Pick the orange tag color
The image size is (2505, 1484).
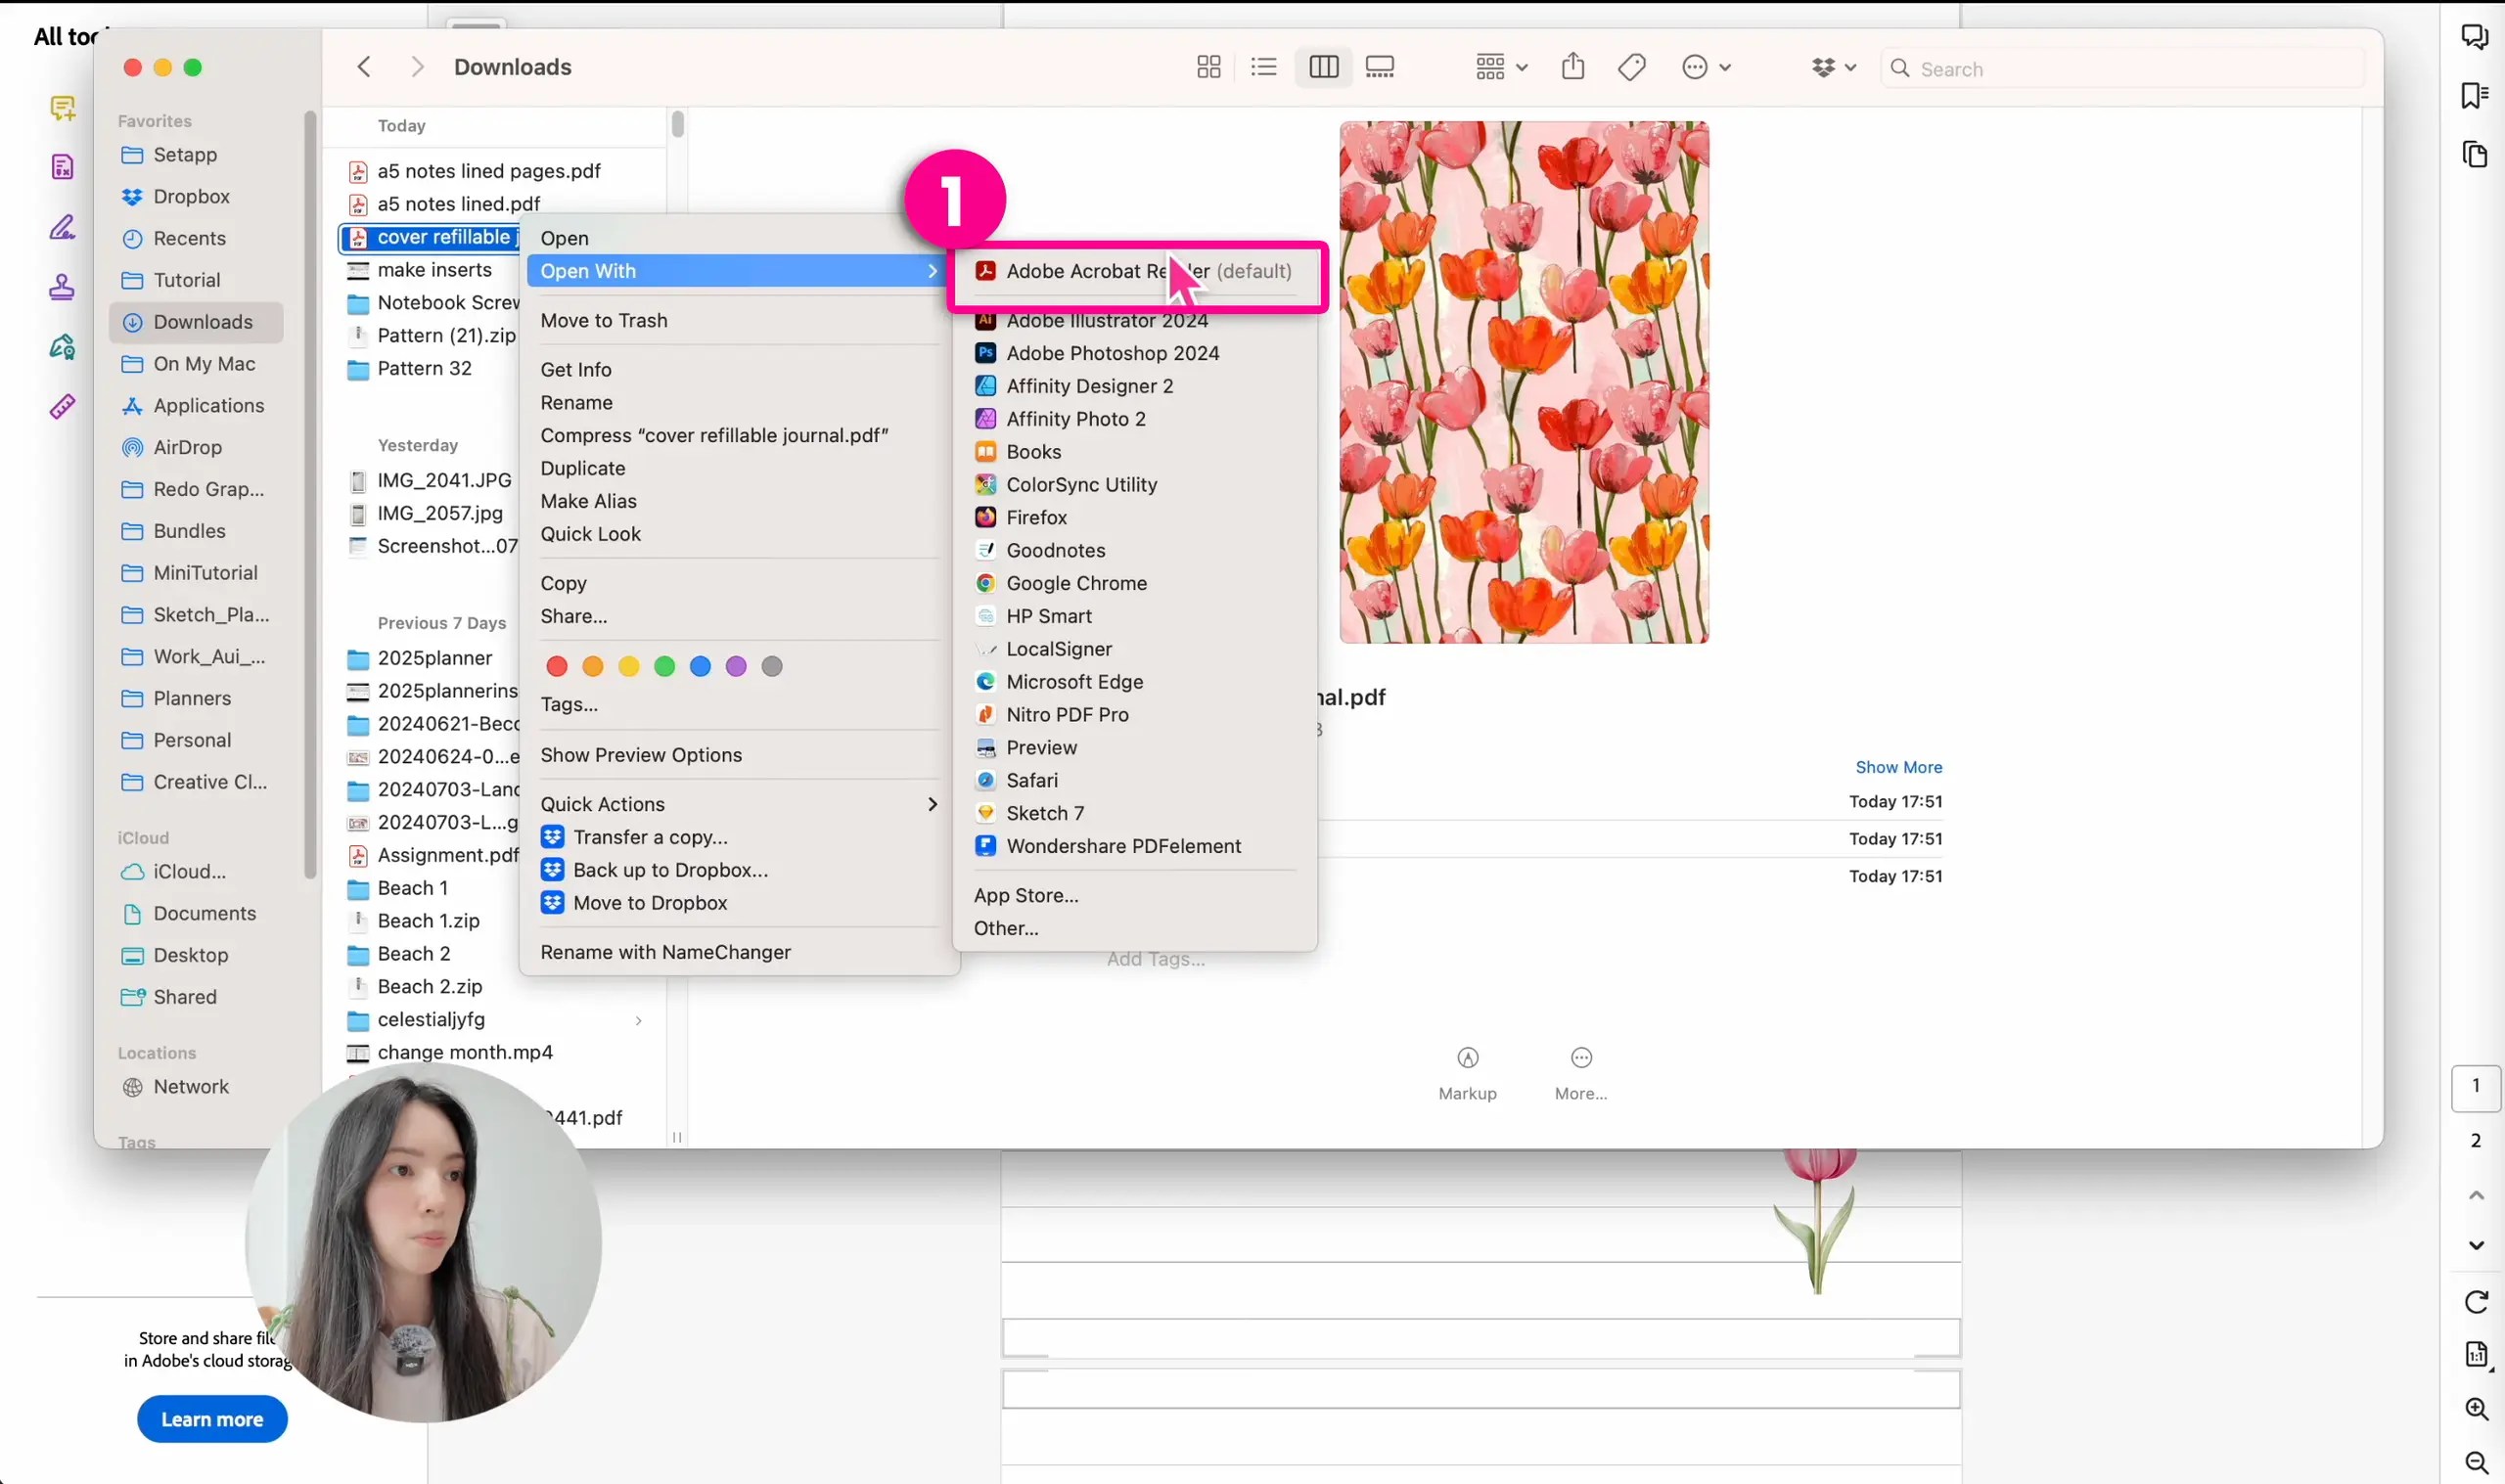[x=593, y=666]
